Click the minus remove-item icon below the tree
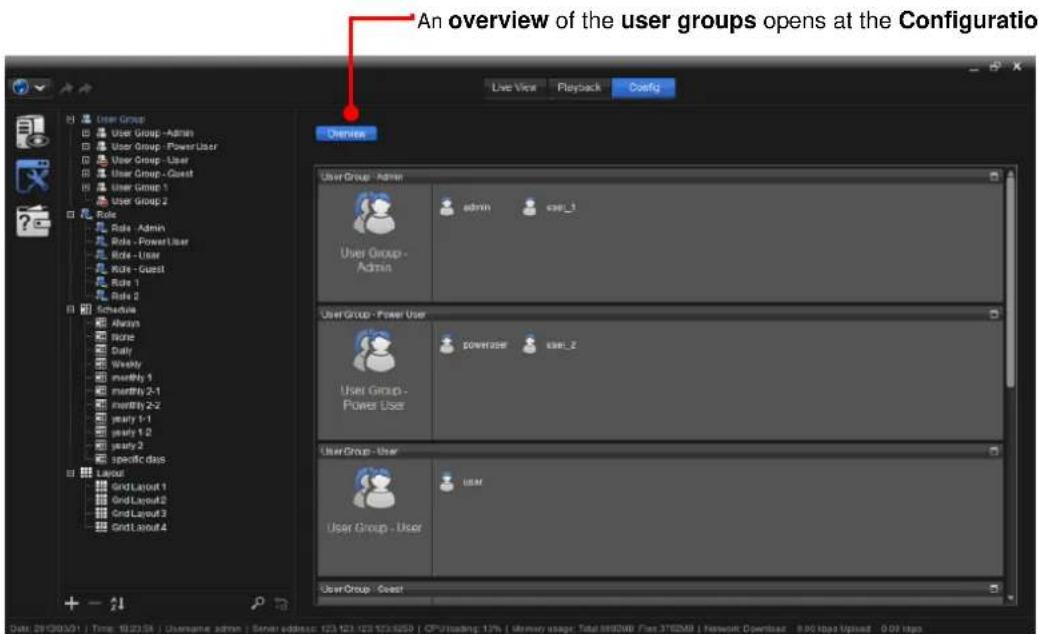Screen dimensions: 1039x634 click(x=94, y=603)
